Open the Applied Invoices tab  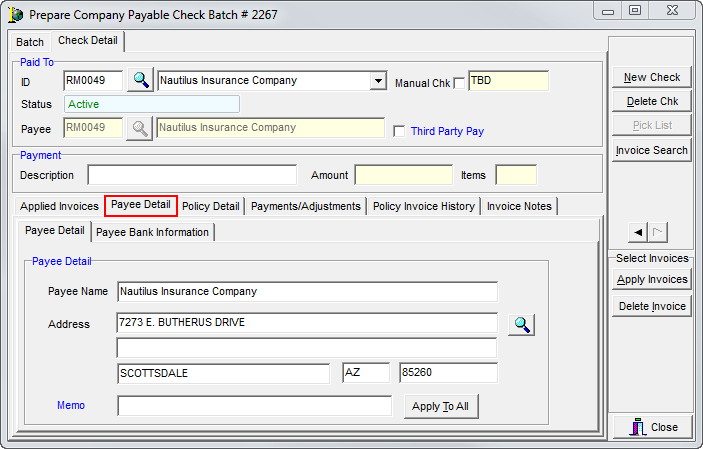[x=60, y=206]
